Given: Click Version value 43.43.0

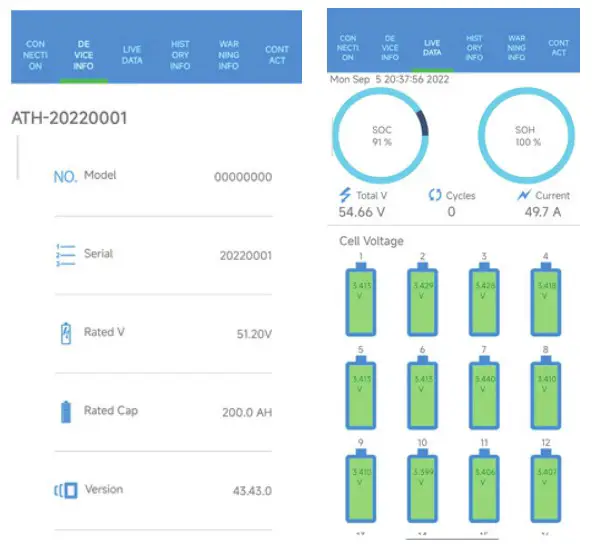Looking at the screenshot, I should (x=252, y=491).
